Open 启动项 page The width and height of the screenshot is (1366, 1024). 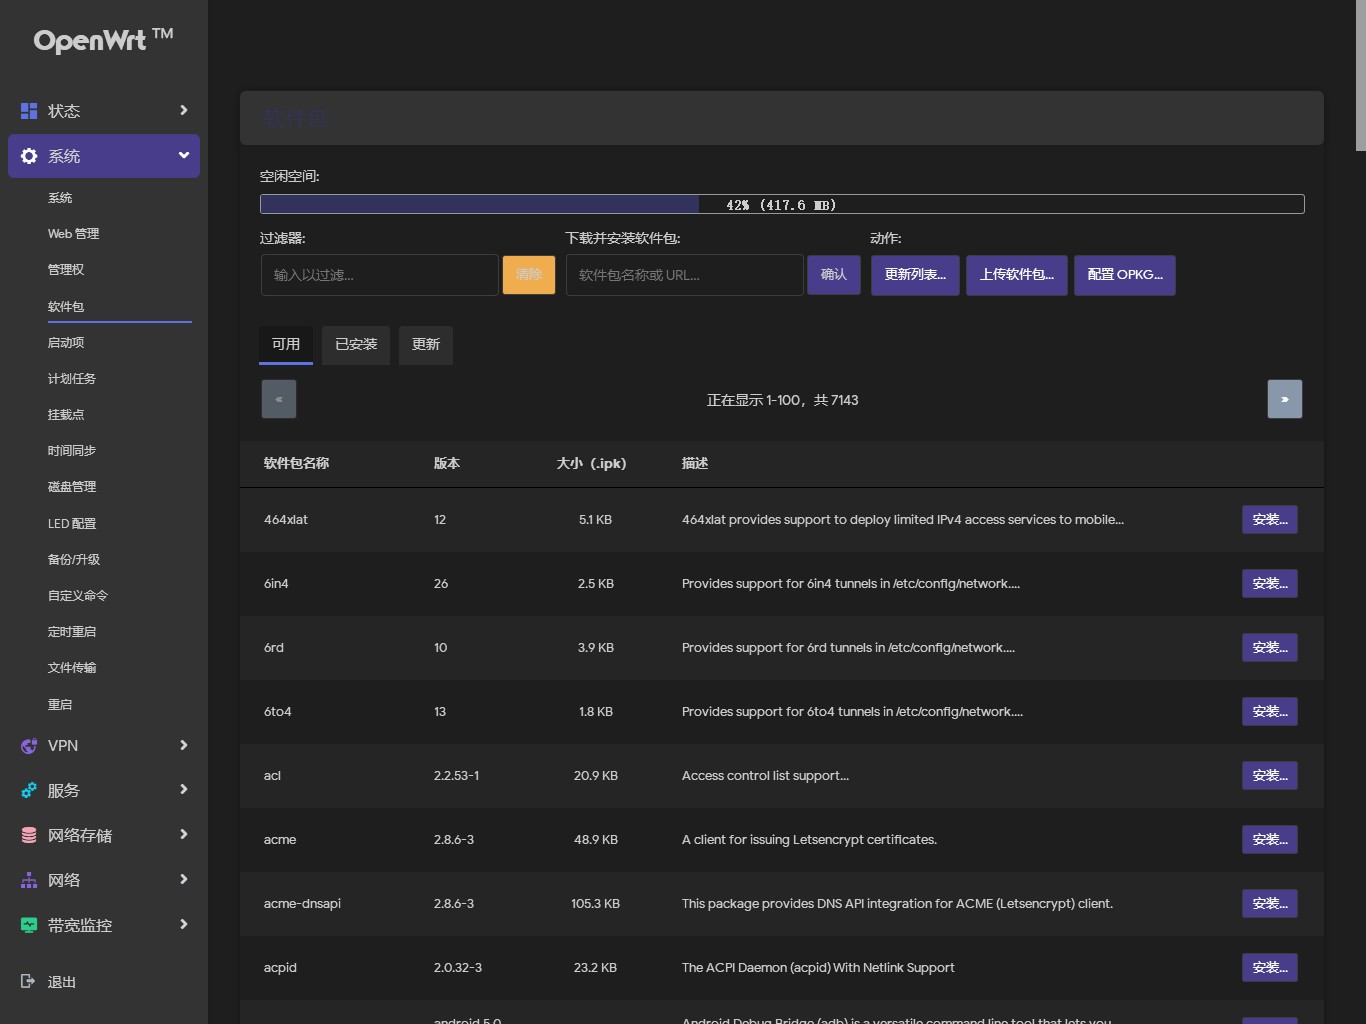tap(66, 343)
